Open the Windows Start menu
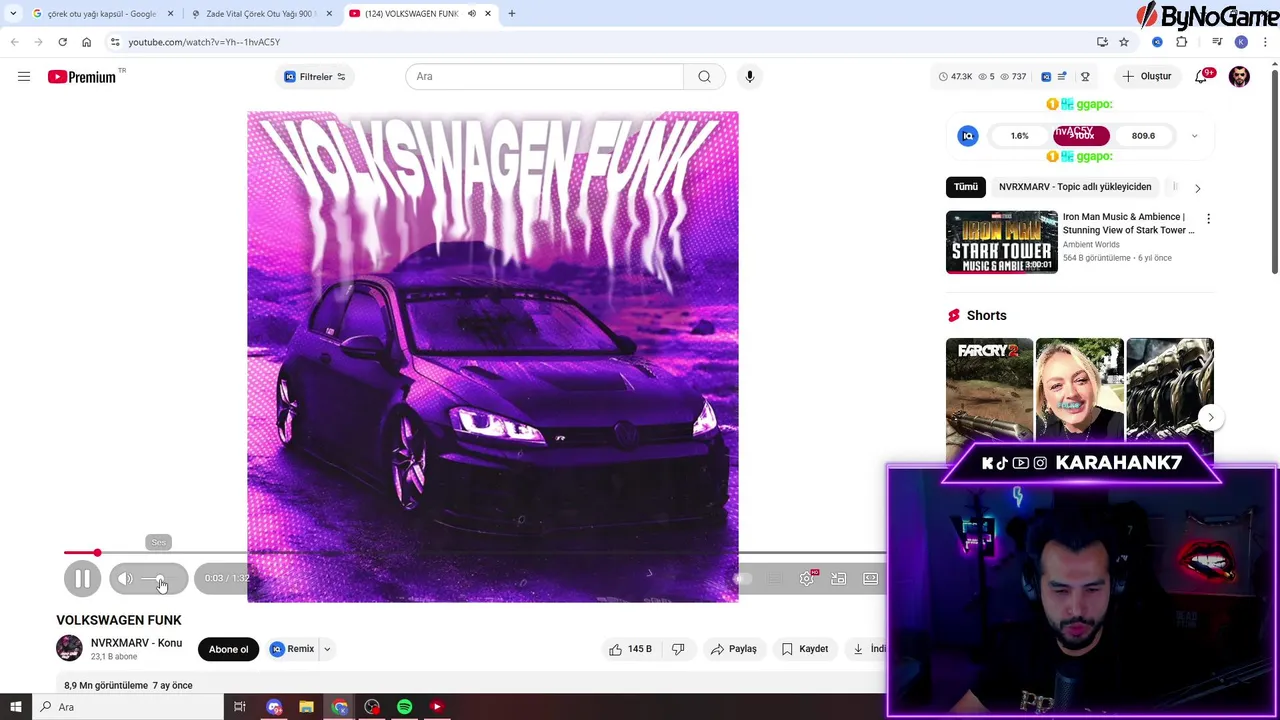Screen dimensions: 1280x720 click(x=15, y=707)
